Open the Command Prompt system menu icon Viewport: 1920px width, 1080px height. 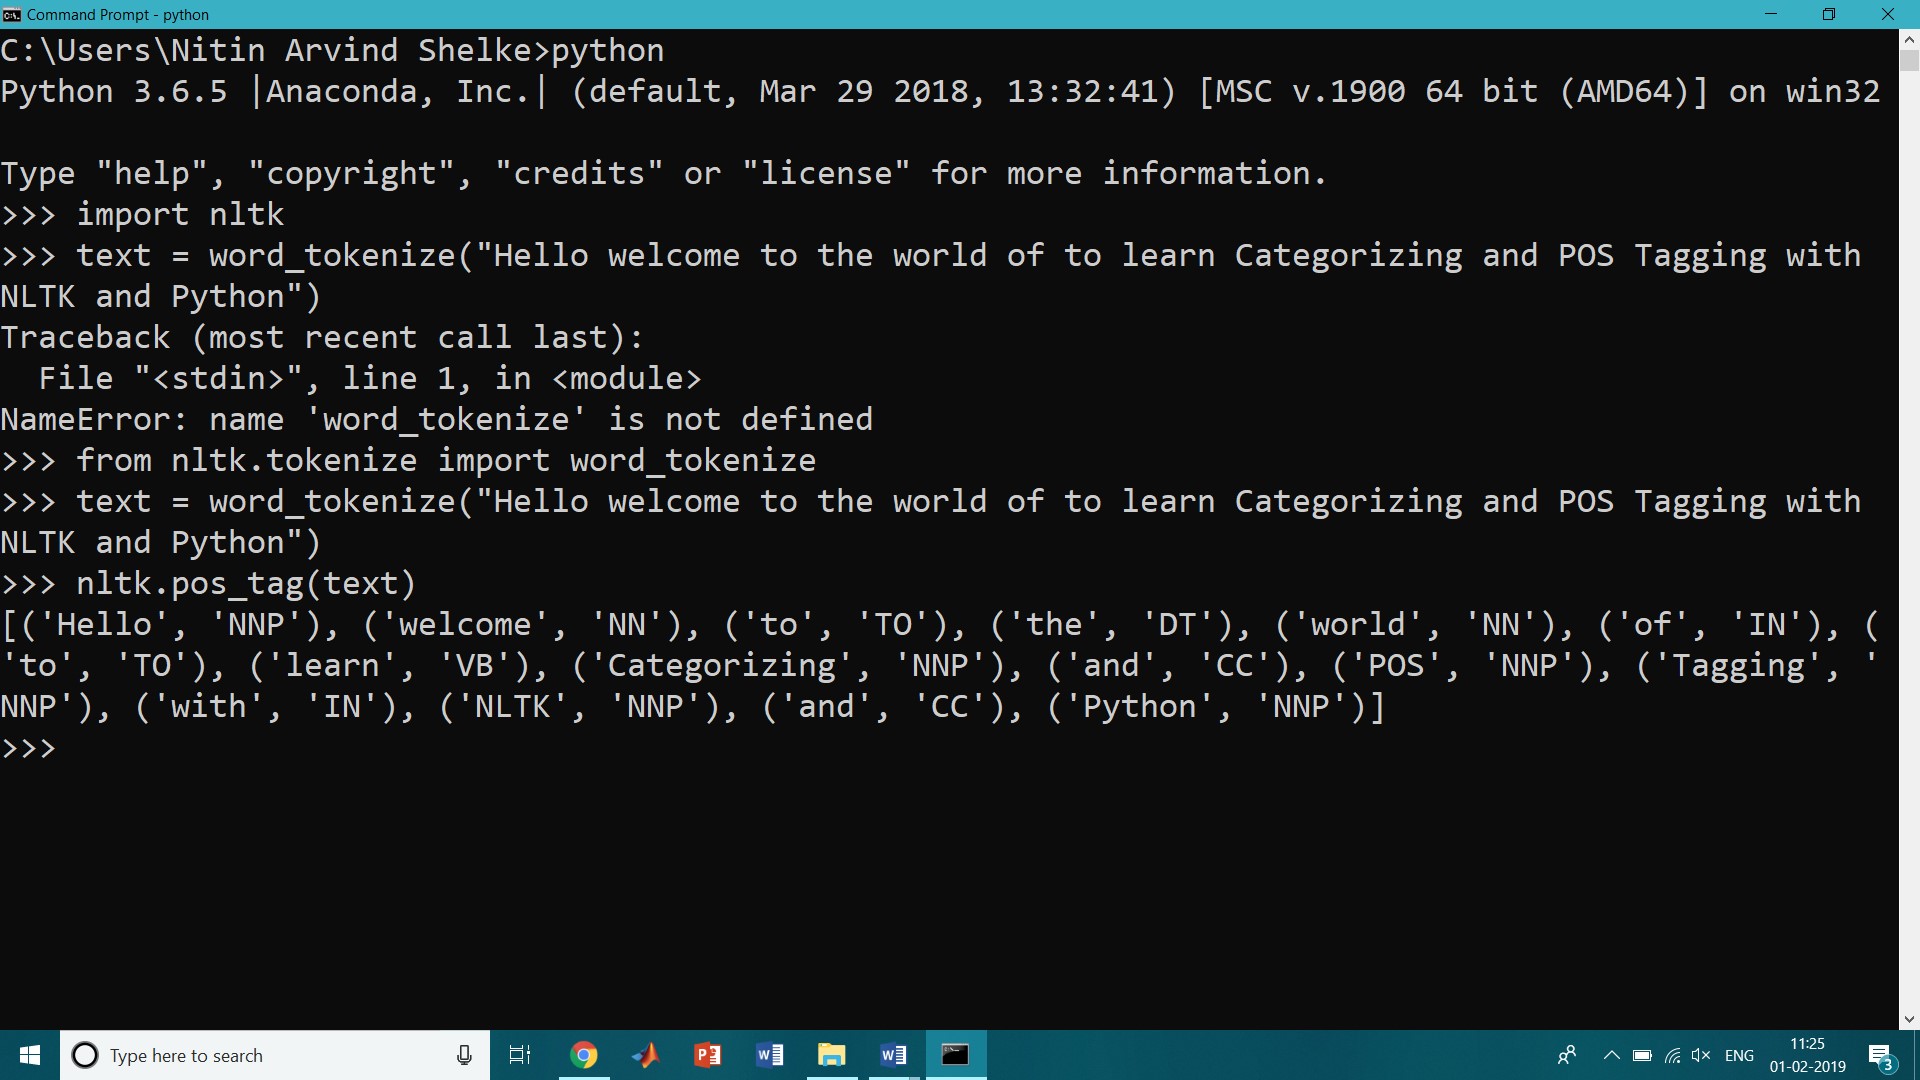(x=11, y=14)
